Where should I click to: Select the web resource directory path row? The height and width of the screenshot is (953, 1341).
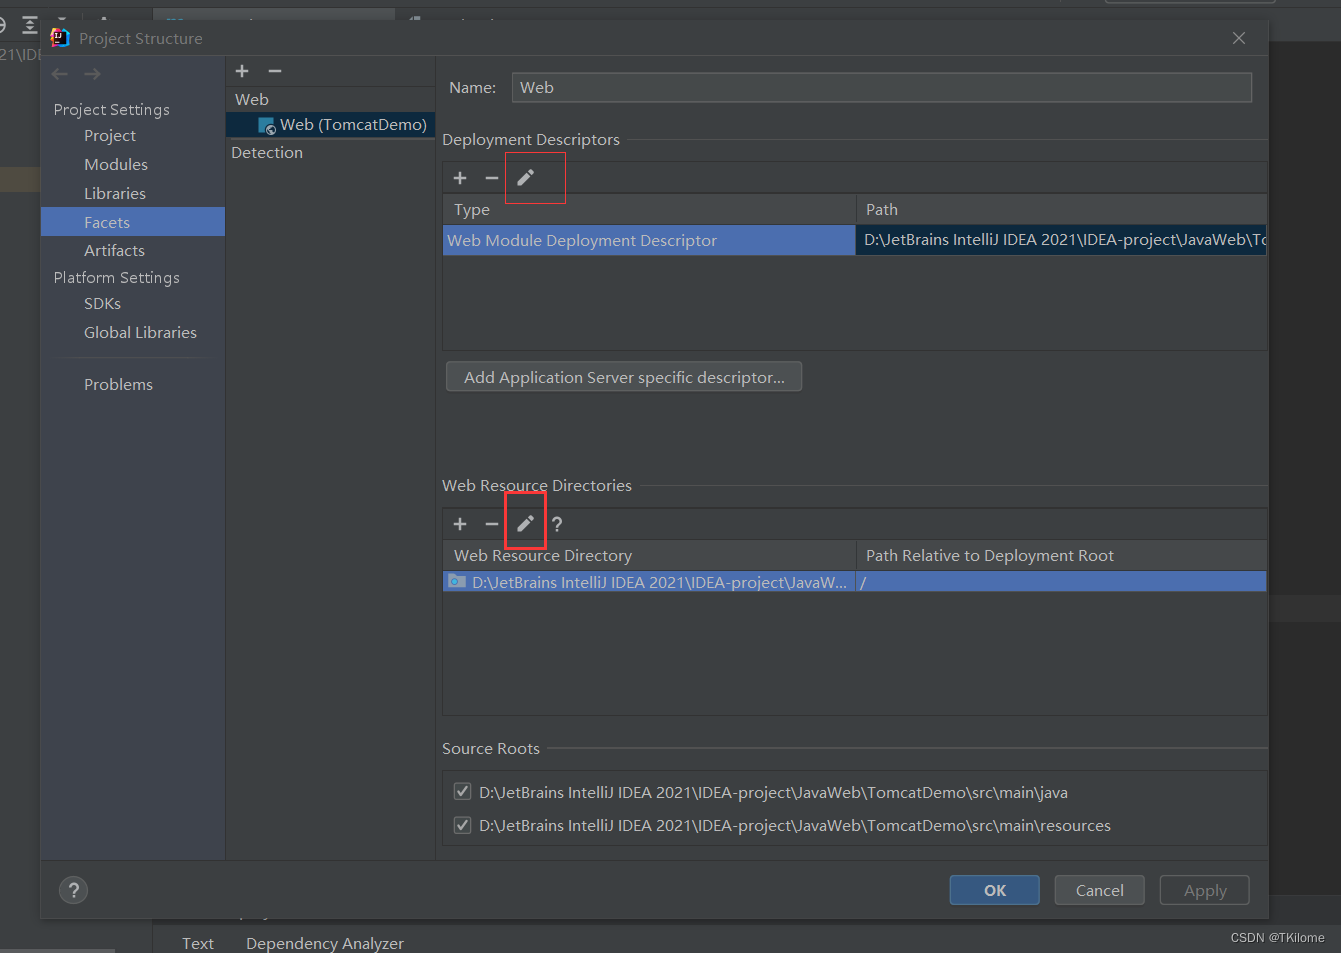pos(649,582)
